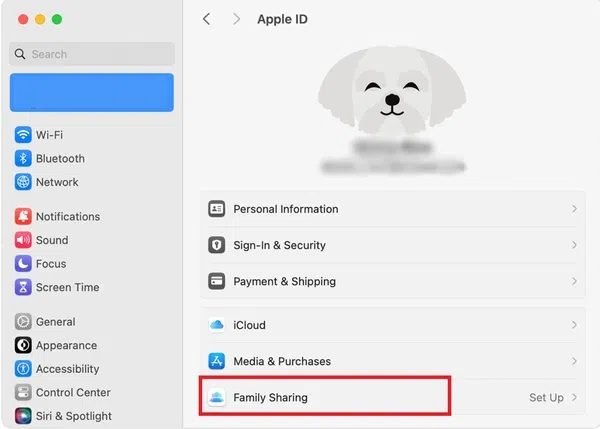Viewport: 600px width, 429px height.
Task: Click the yellow minimize window button
Action: pos(40,19)
